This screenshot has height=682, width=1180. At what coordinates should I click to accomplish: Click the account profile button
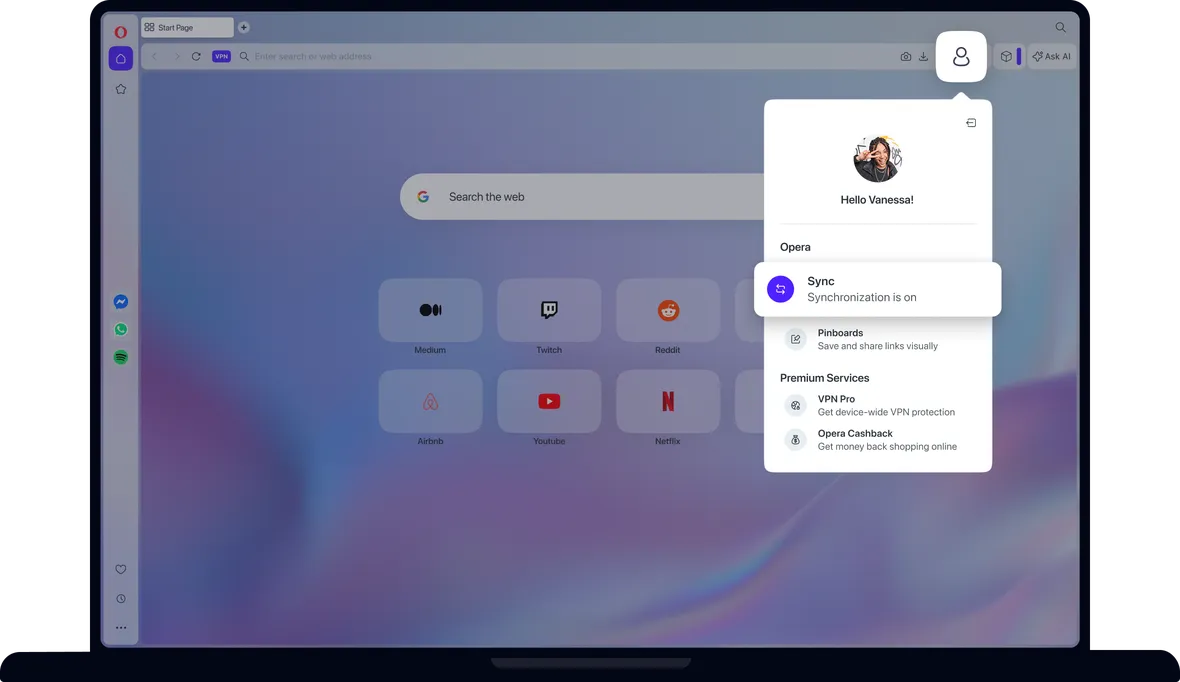click(961, 56)
